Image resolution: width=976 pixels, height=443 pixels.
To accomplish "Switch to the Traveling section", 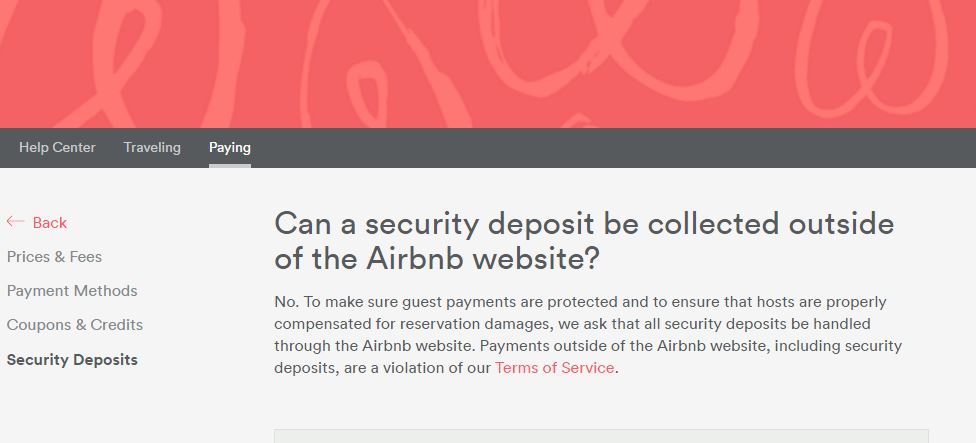I will coord(152,147).
